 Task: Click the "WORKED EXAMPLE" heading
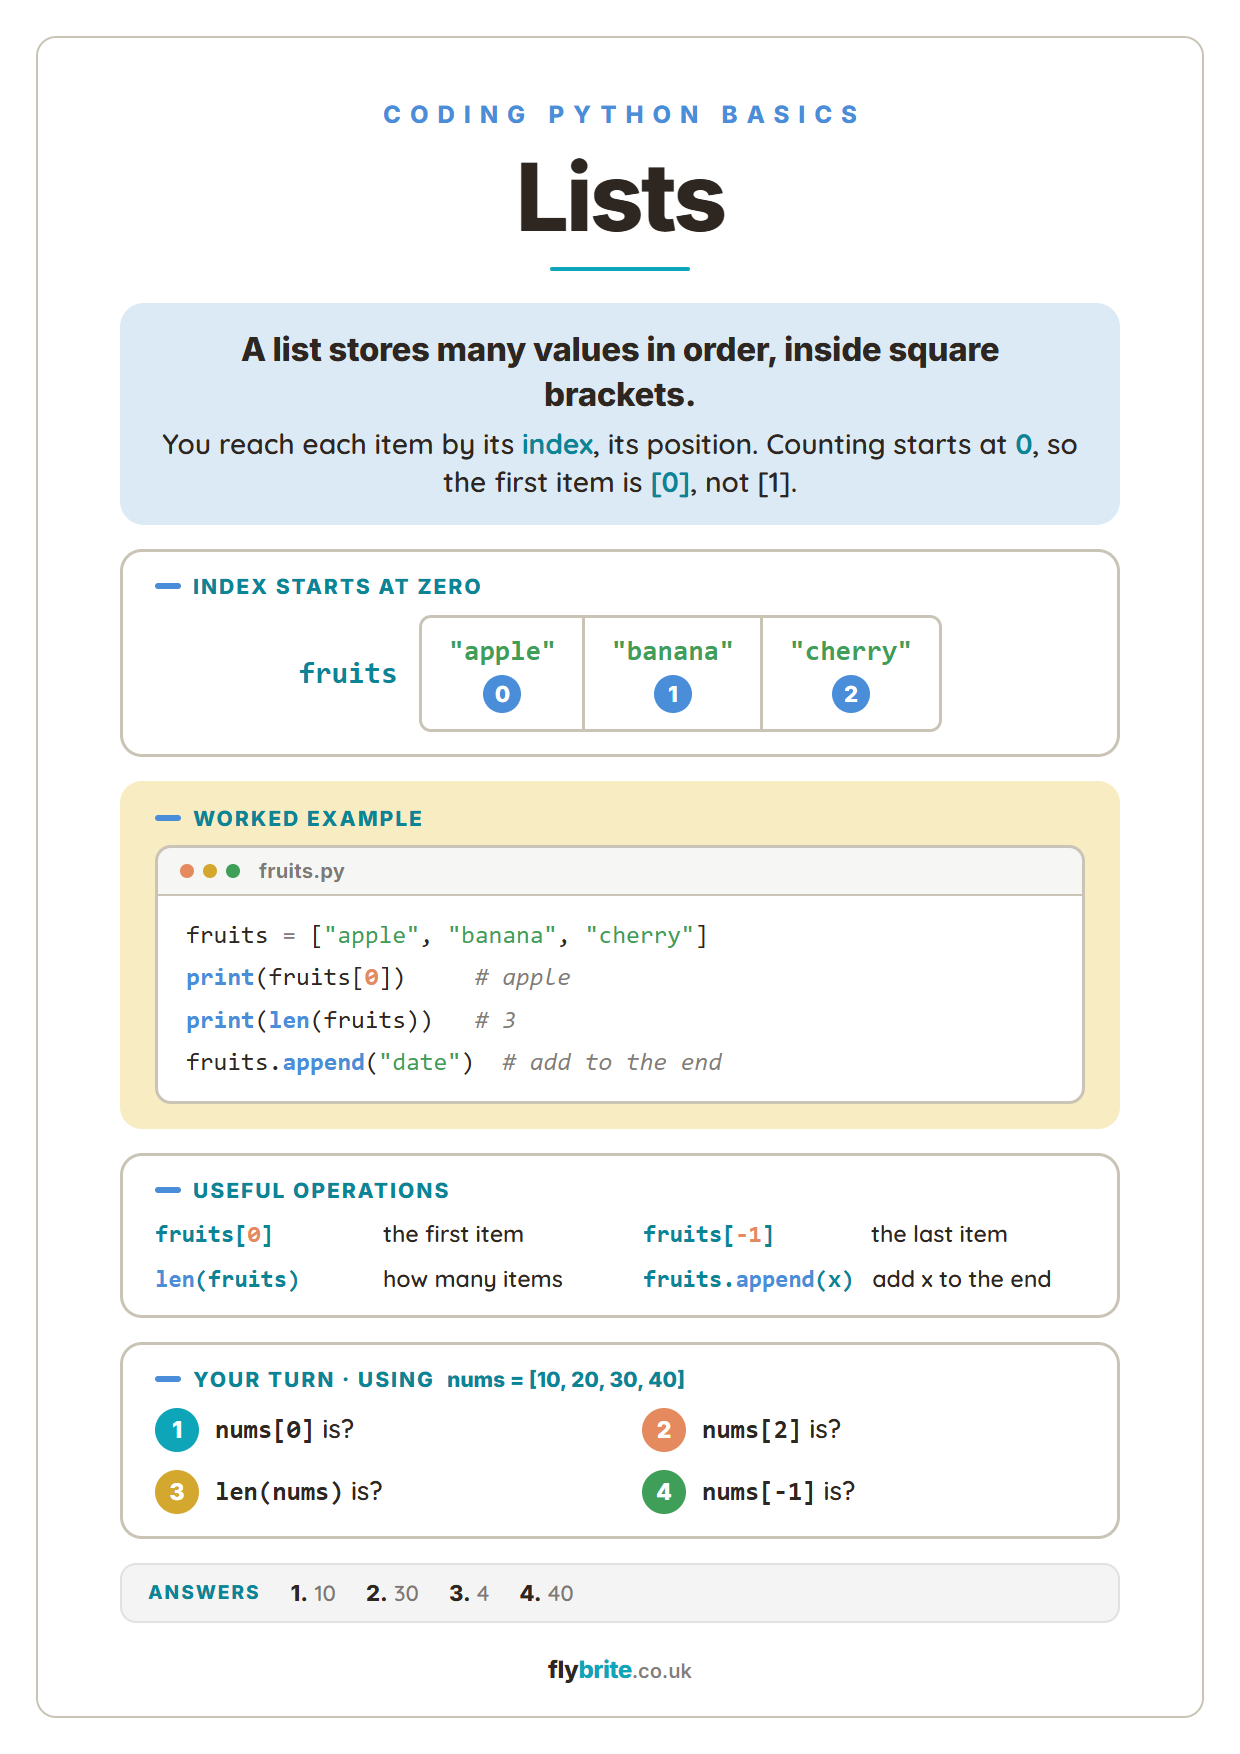pyautogui.click(x=308, y=819)
